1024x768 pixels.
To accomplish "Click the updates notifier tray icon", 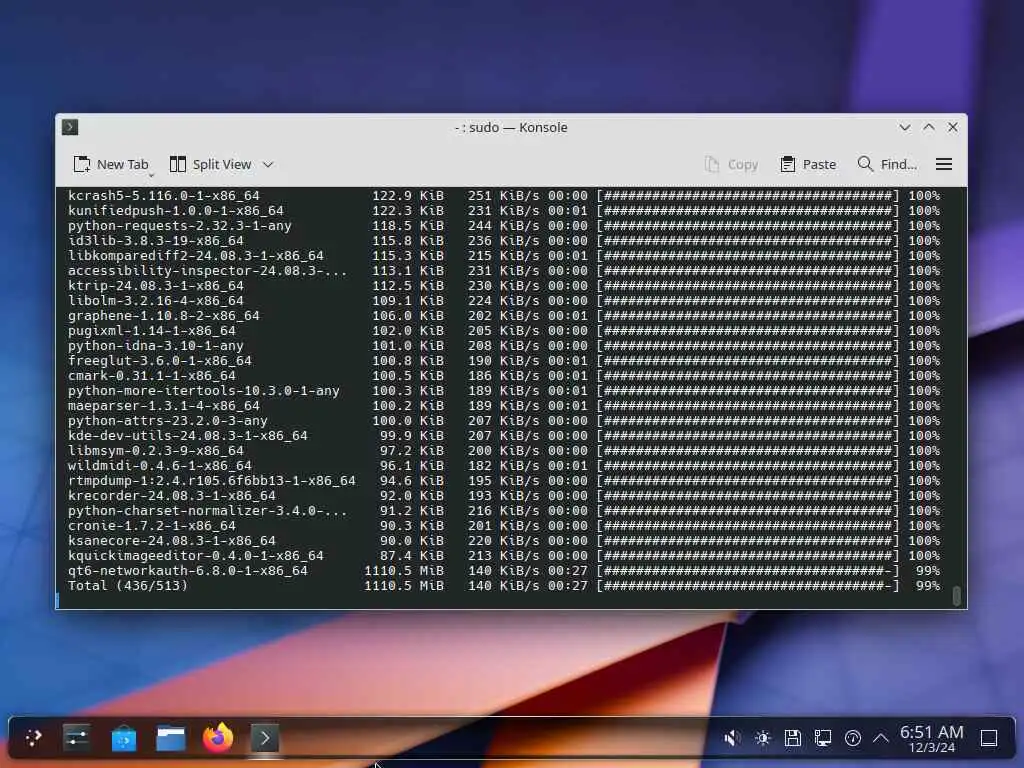I will [853, 738].
